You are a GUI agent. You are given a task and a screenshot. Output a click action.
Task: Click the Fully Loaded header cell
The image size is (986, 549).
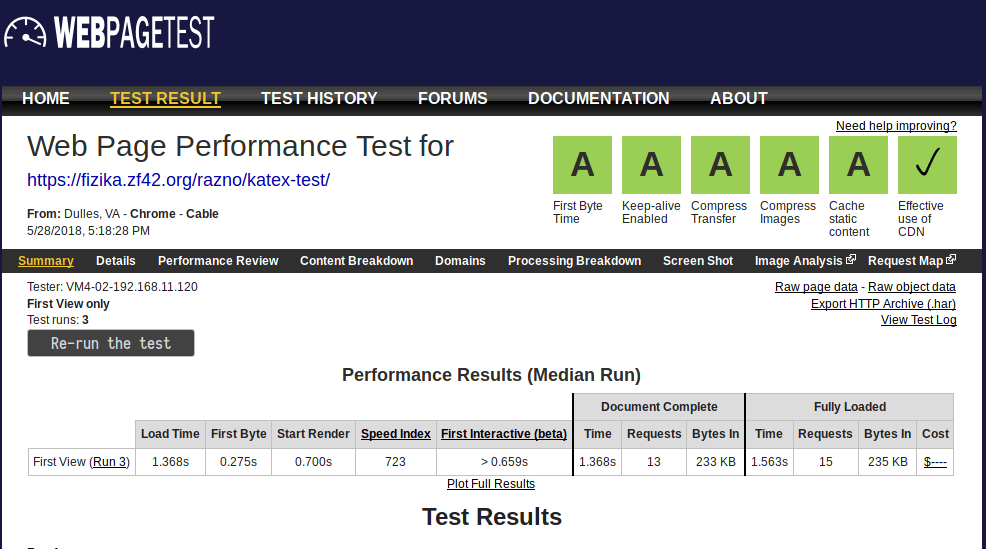(850, 407)
